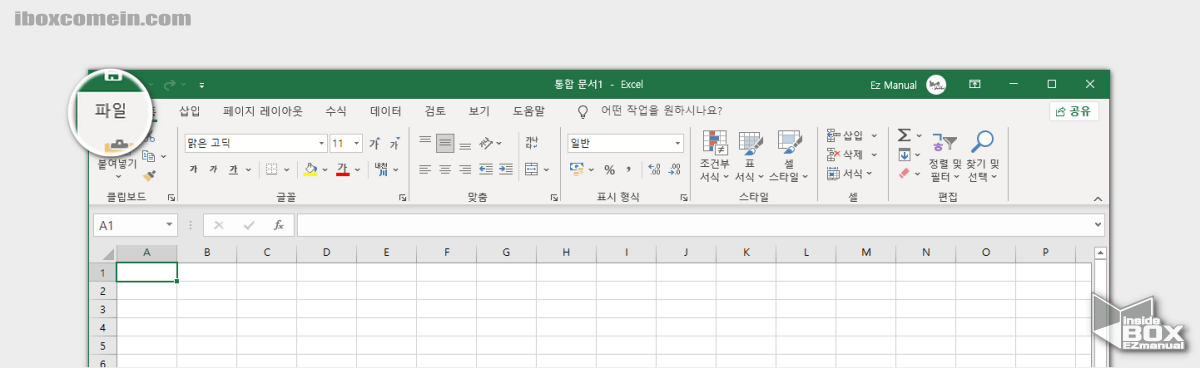Click the Fill down-arrow icon
This screenshot has height=368, width=1200.
(904, 154)
